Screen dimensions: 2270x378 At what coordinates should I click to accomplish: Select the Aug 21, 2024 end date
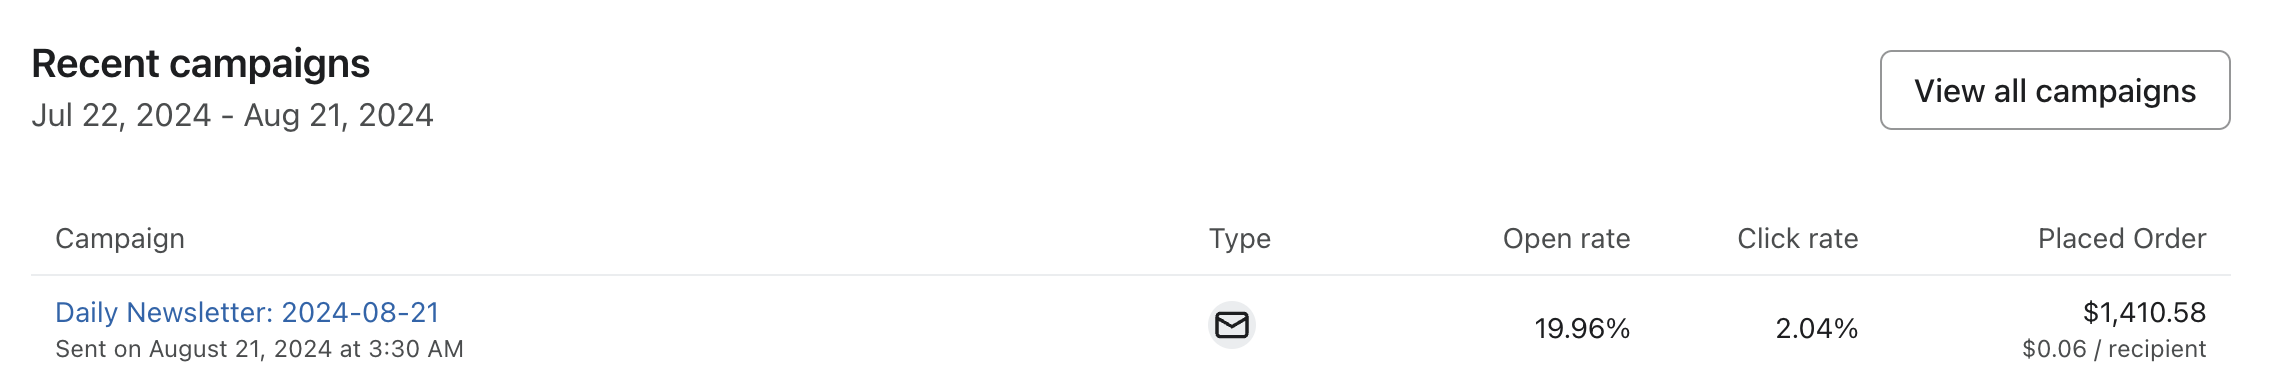click(338, 115)
